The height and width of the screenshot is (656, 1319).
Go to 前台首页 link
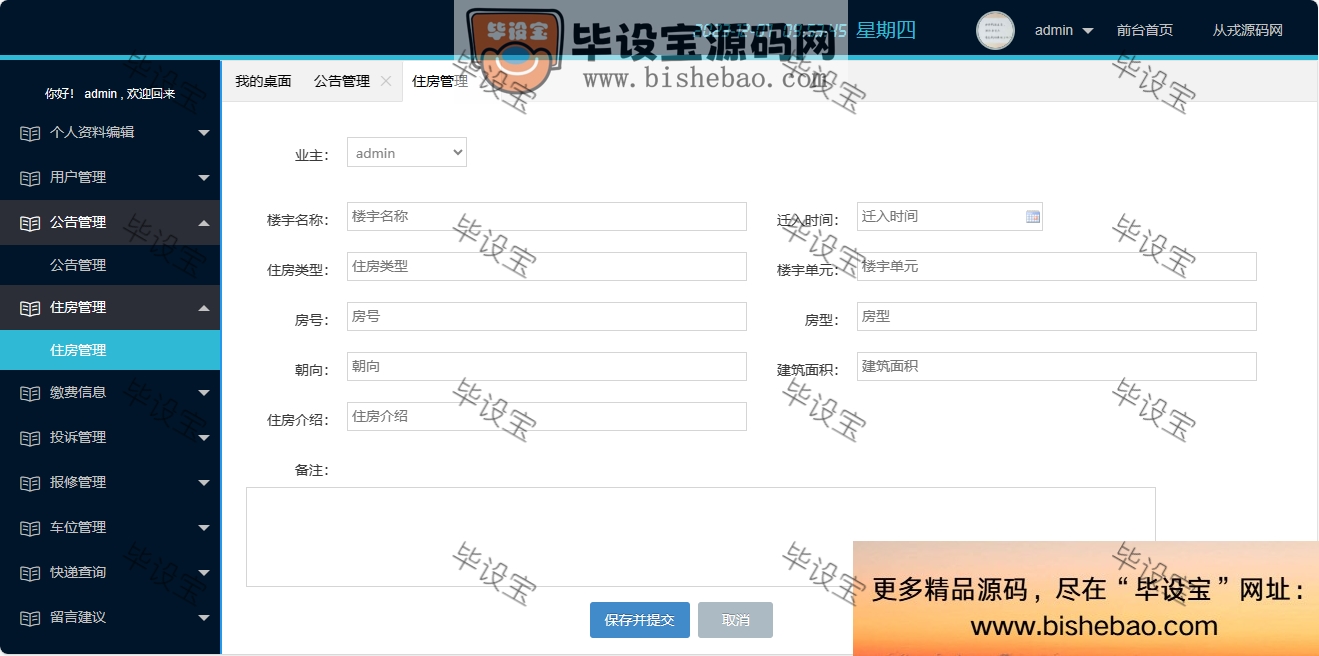(x=1145, y=30)
